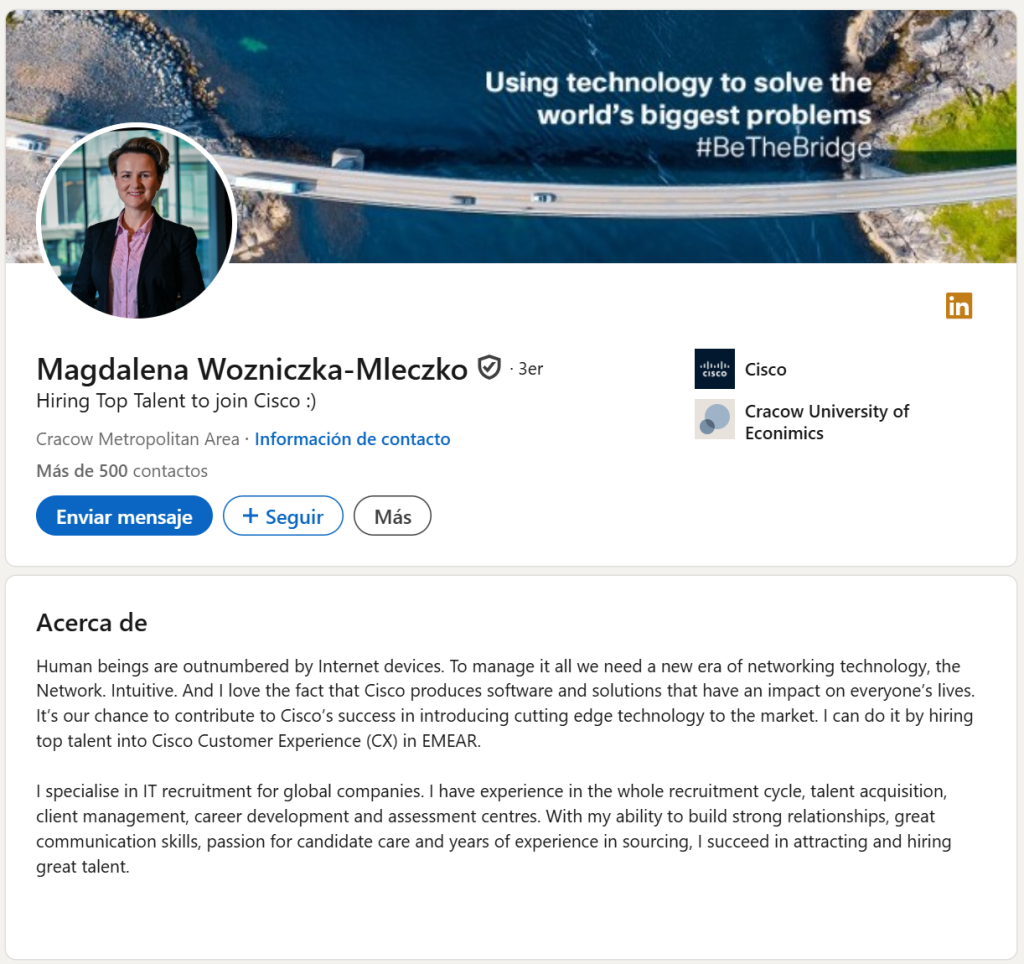Click the #BeTheBridge hashtag in banner
Screen dimensions: 1024x964
784,148
